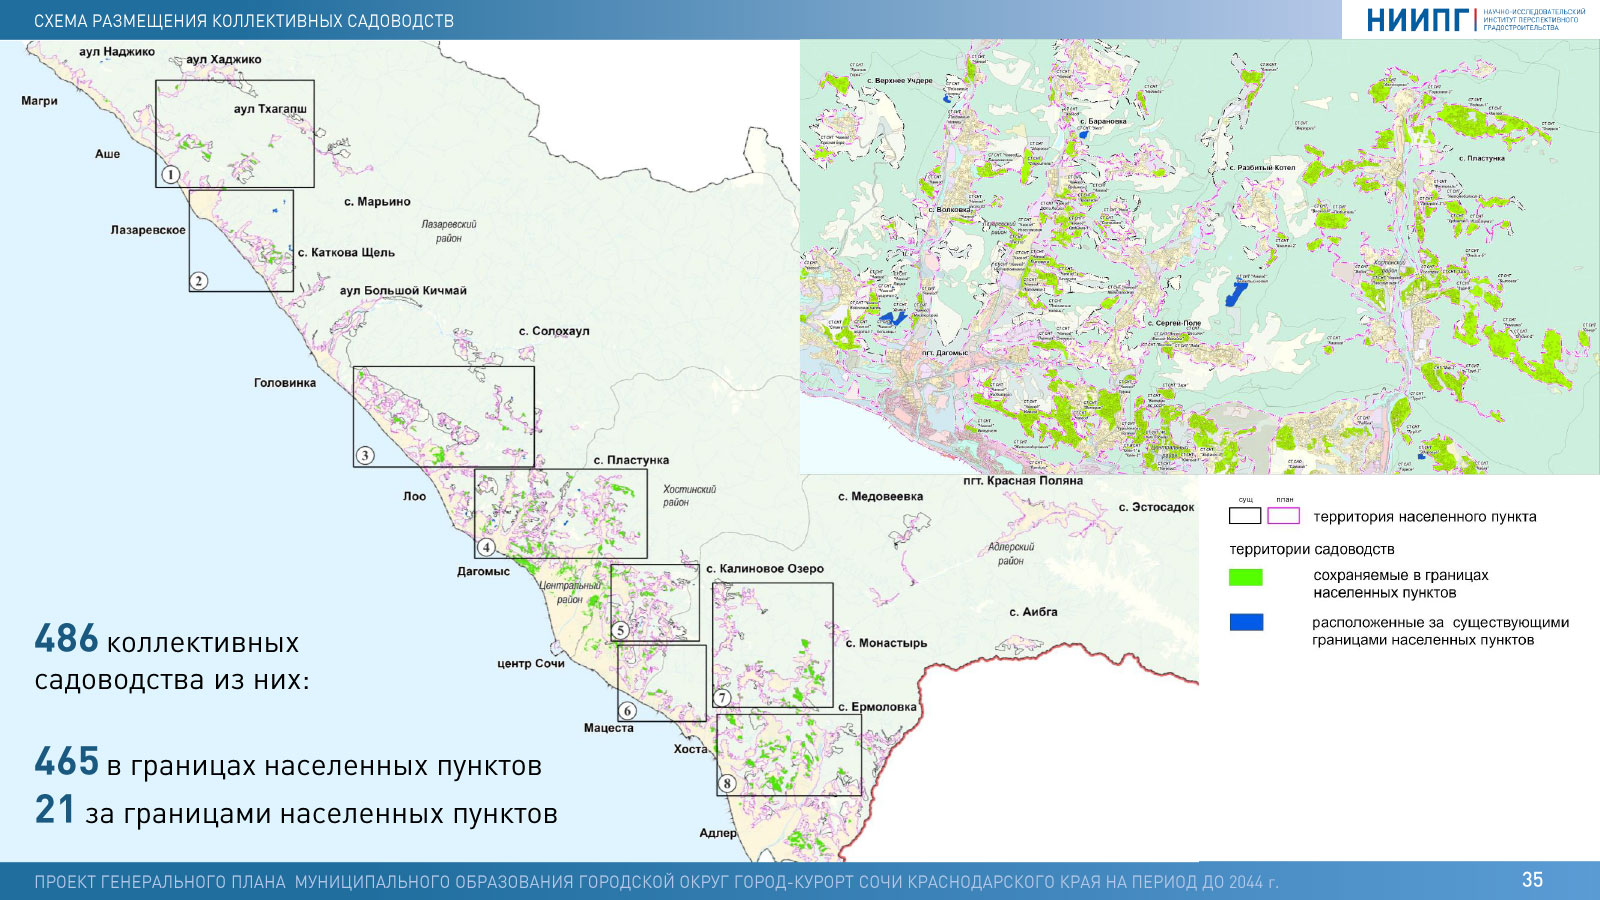Click the detailed inset map thumbnail
1600x900 pixels.
(1199, 257)
